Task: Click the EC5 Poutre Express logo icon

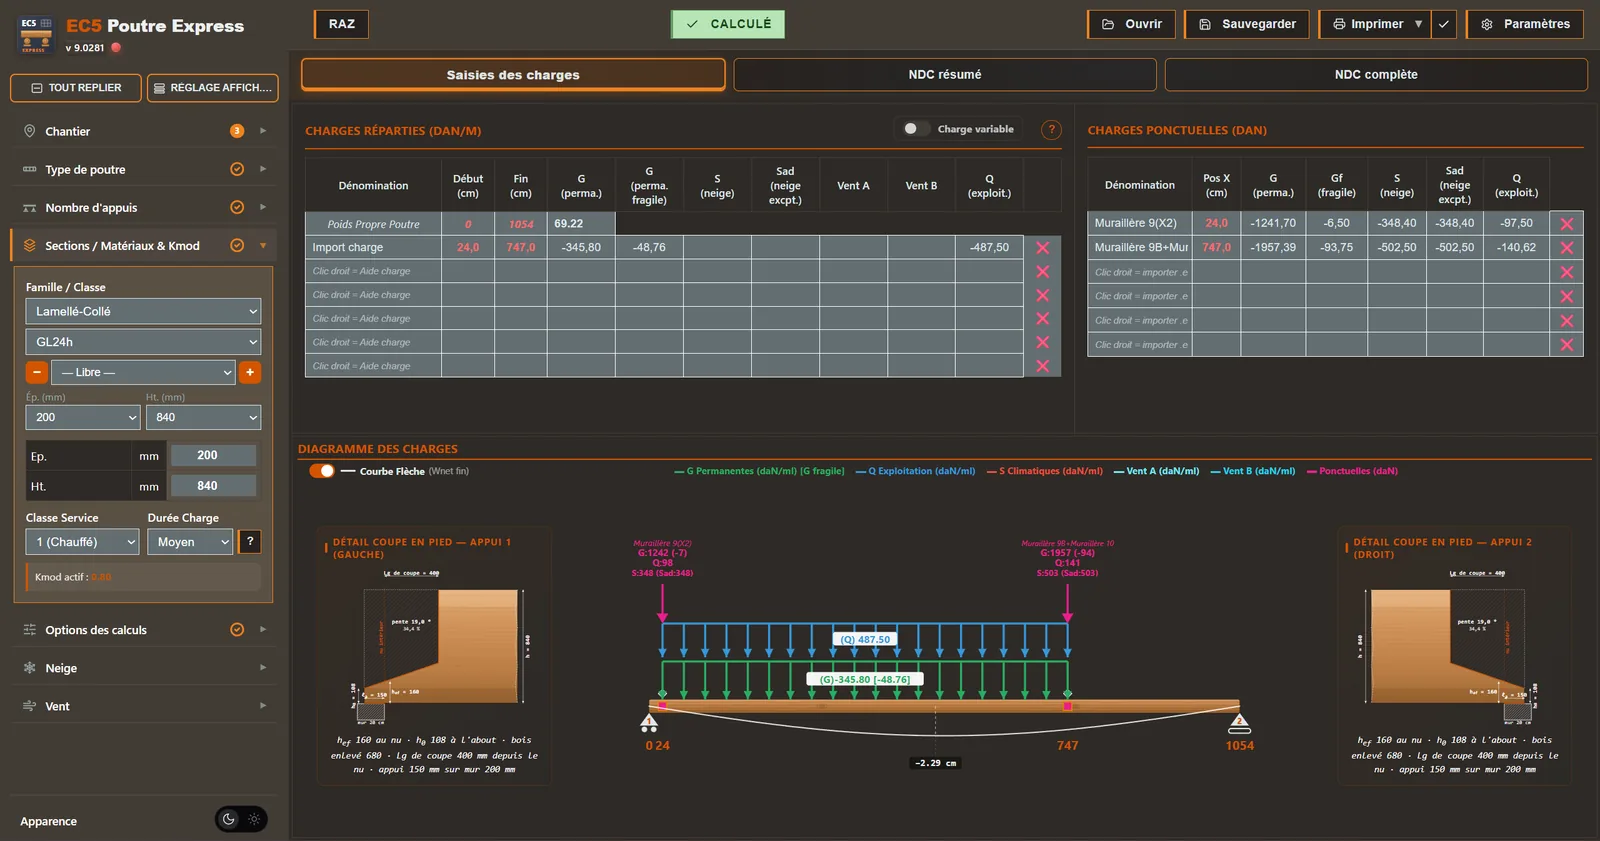Action: 35,35
